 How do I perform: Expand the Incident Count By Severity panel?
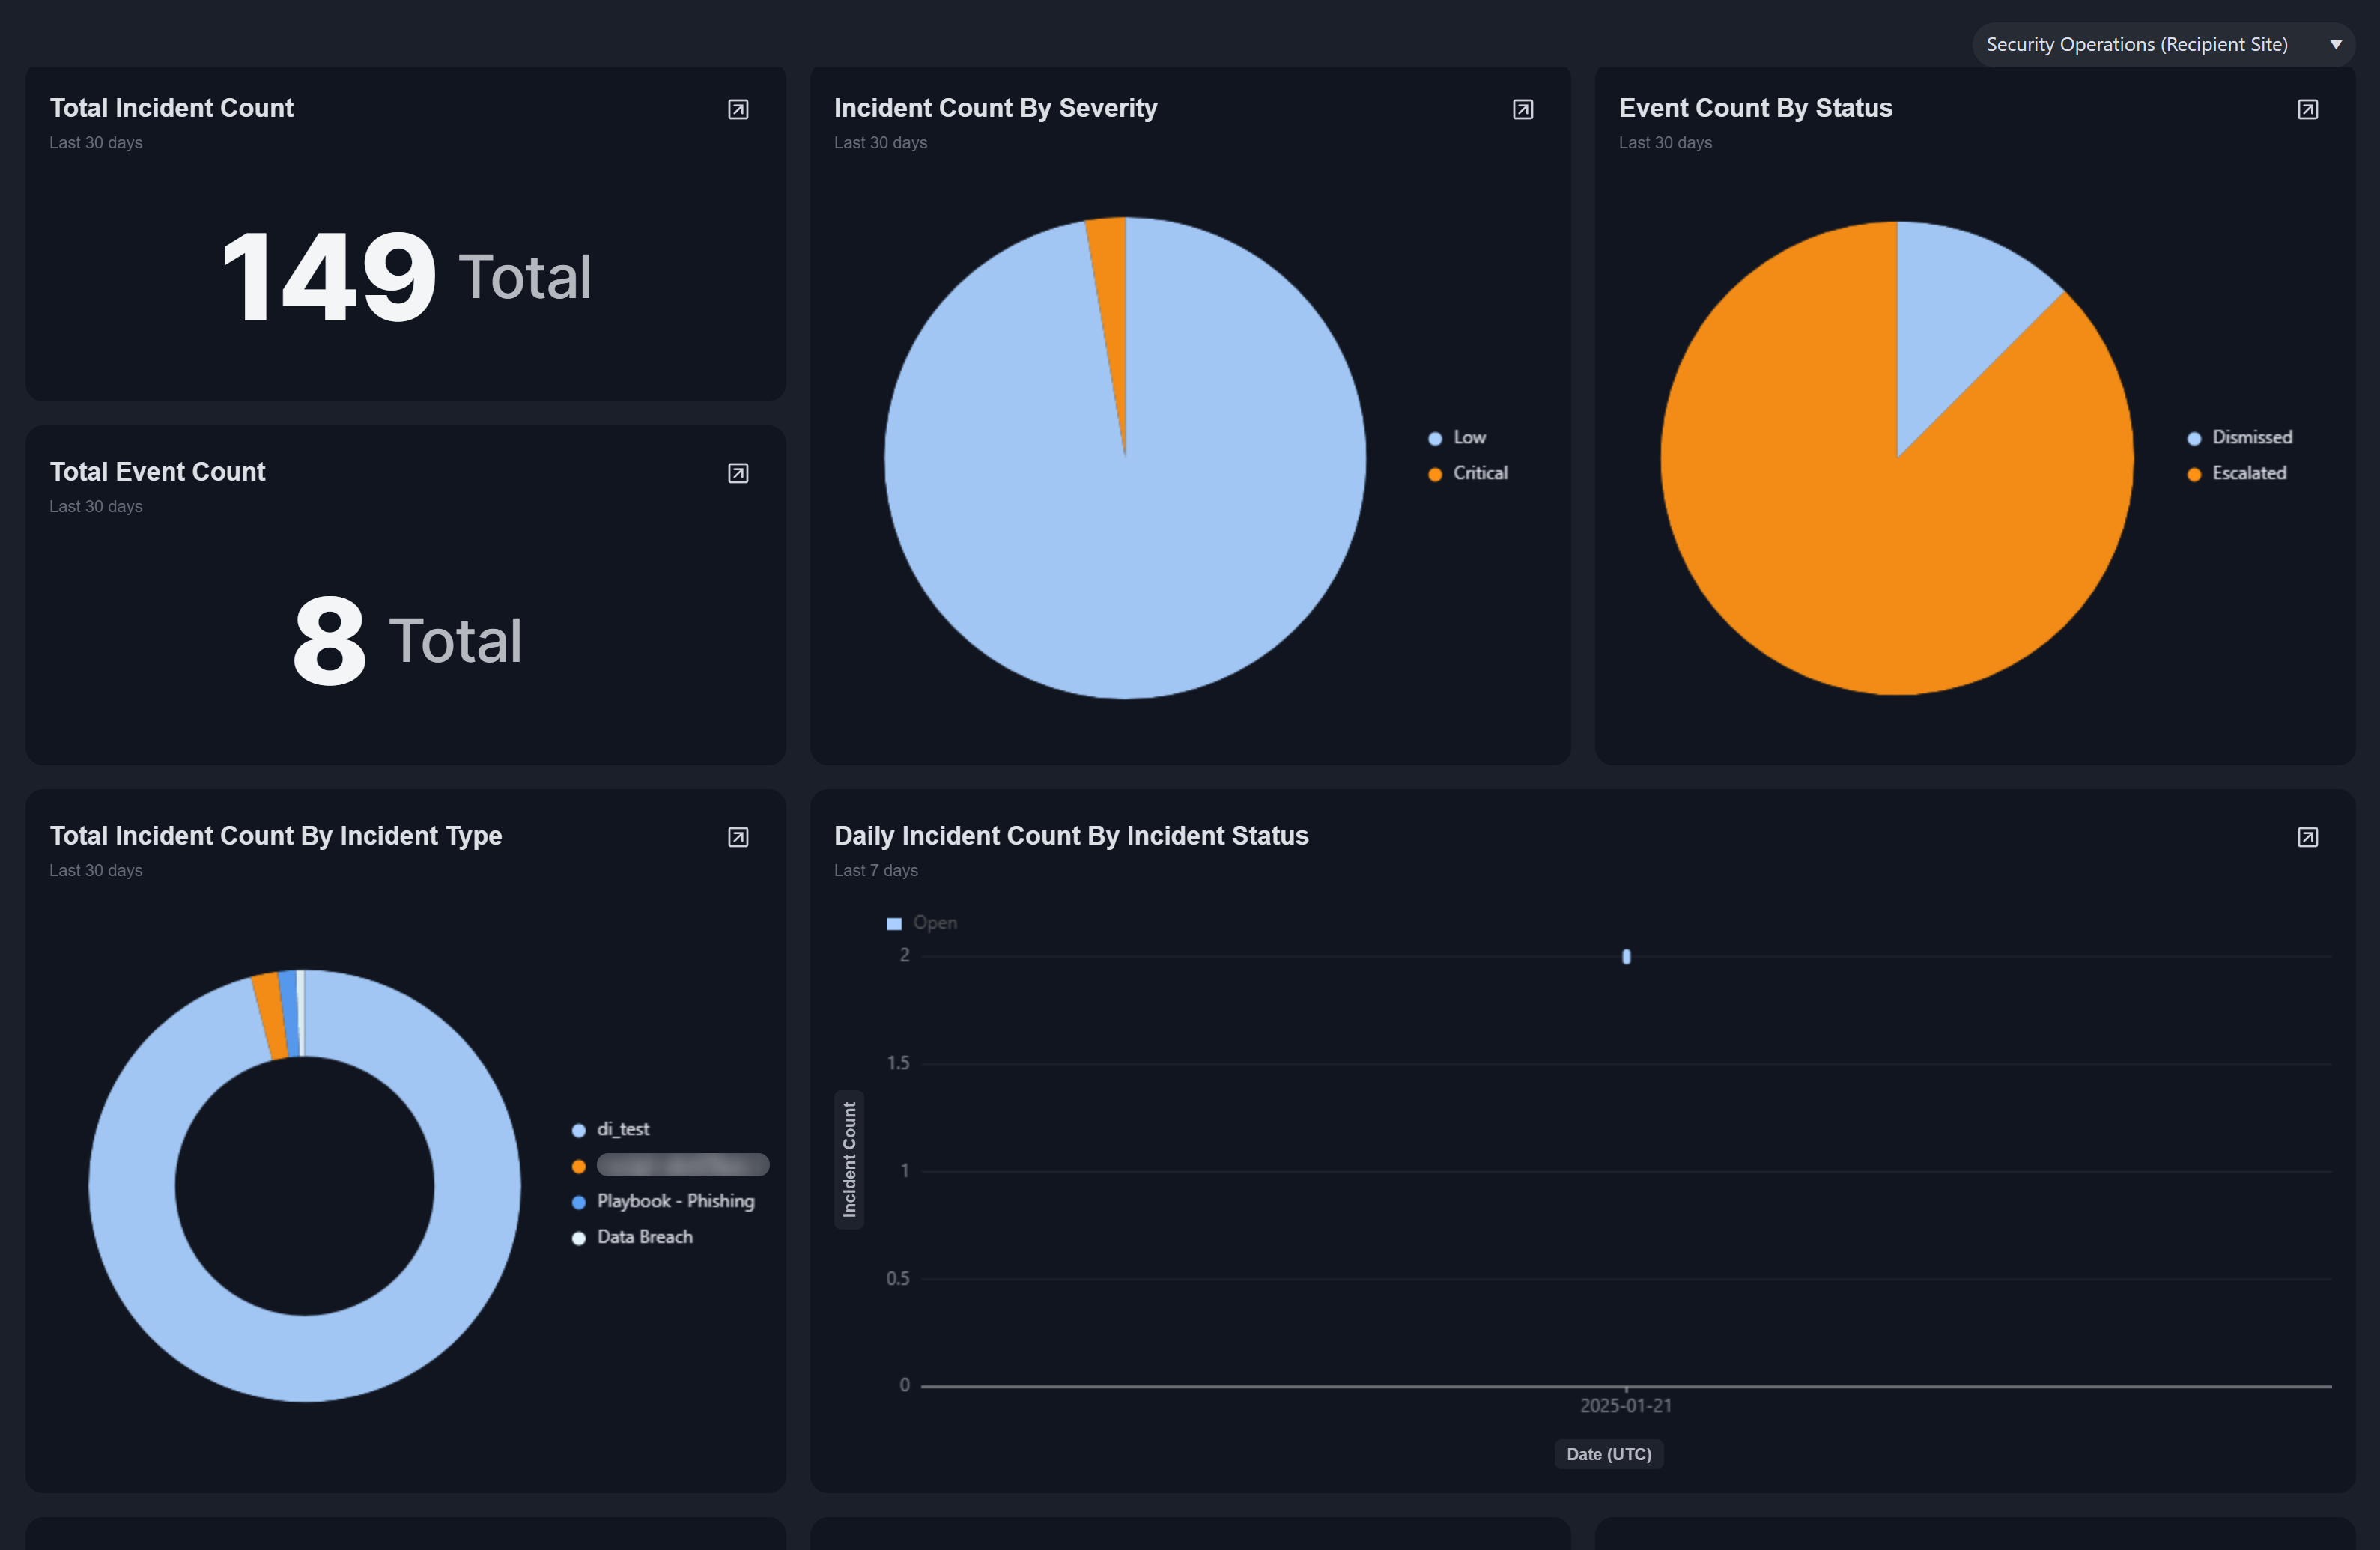click(1522, 109)
